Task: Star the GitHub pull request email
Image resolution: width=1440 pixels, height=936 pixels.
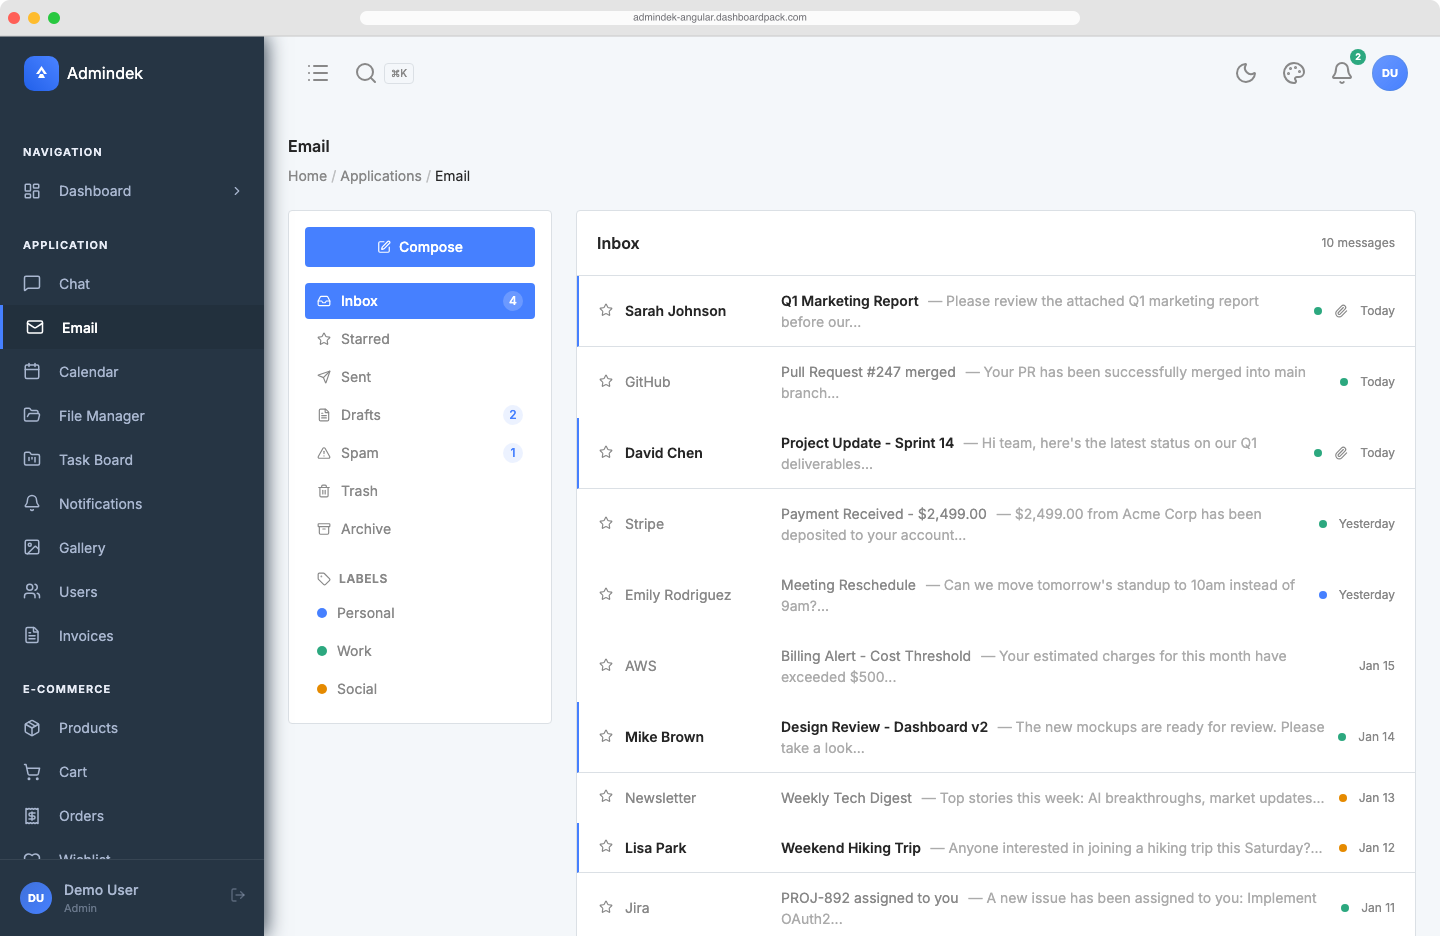Action: (x=605, y=381)
